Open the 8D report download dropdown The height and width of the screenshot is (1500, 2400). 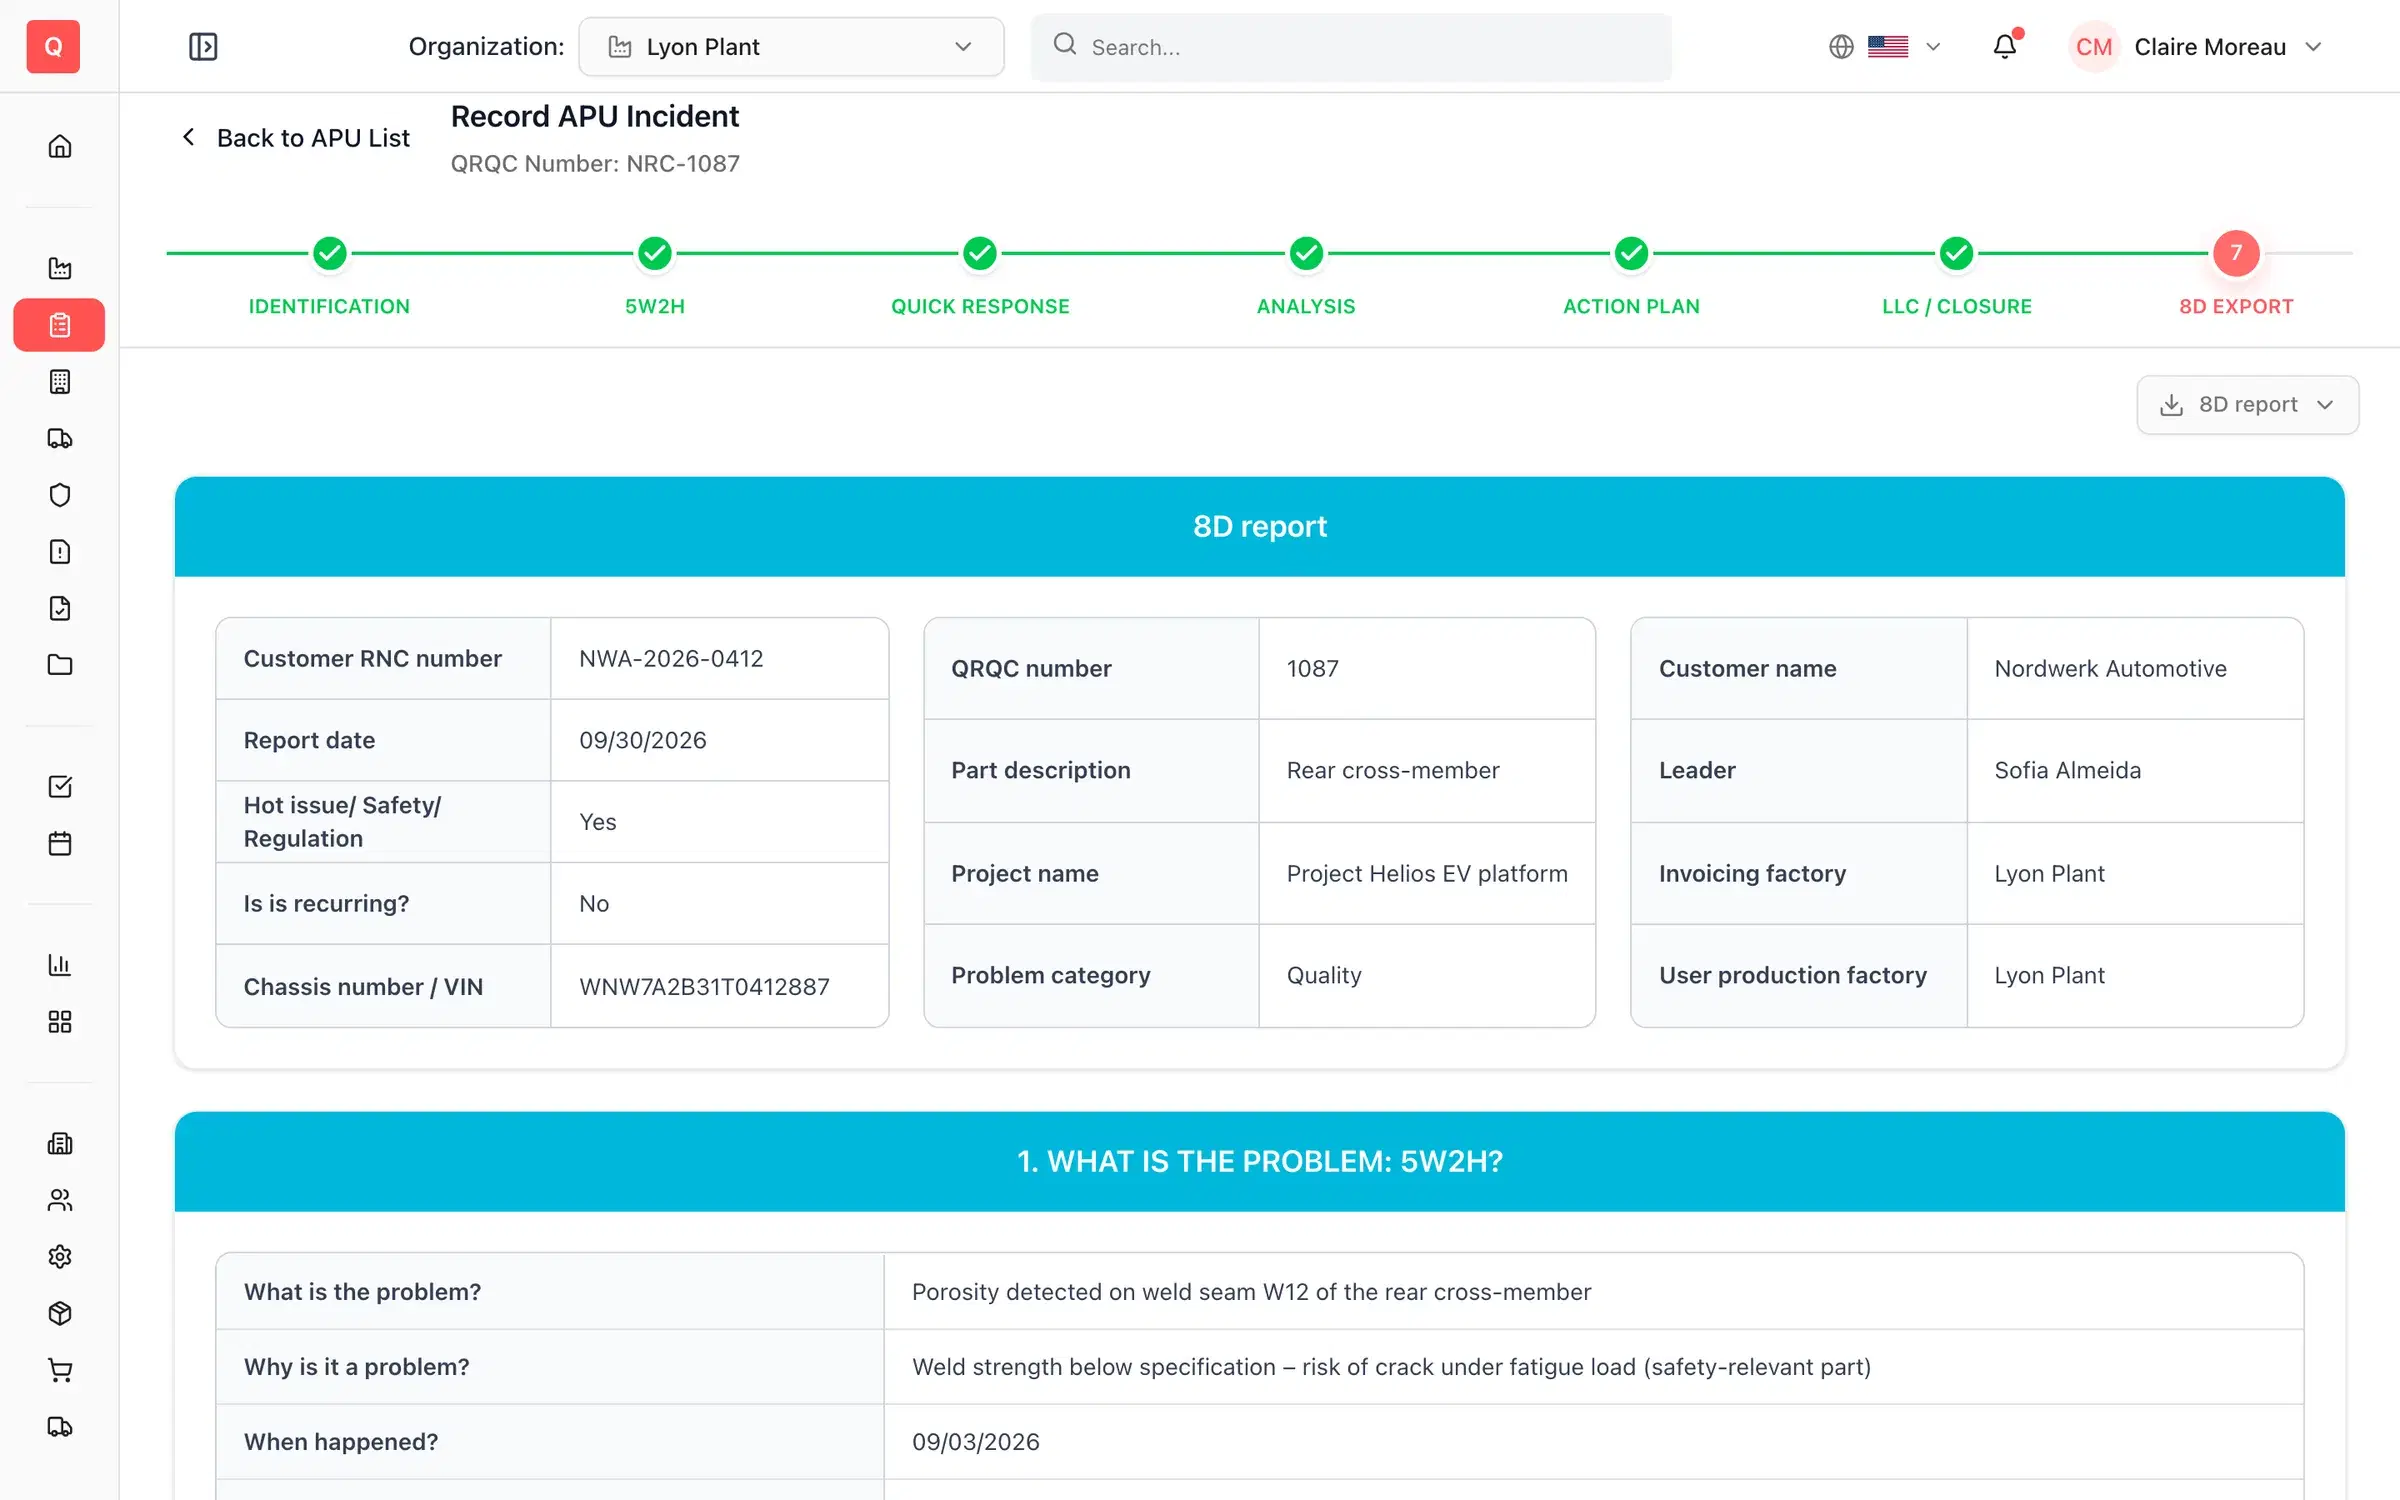pyautogui.click(x=2247, y=404)
